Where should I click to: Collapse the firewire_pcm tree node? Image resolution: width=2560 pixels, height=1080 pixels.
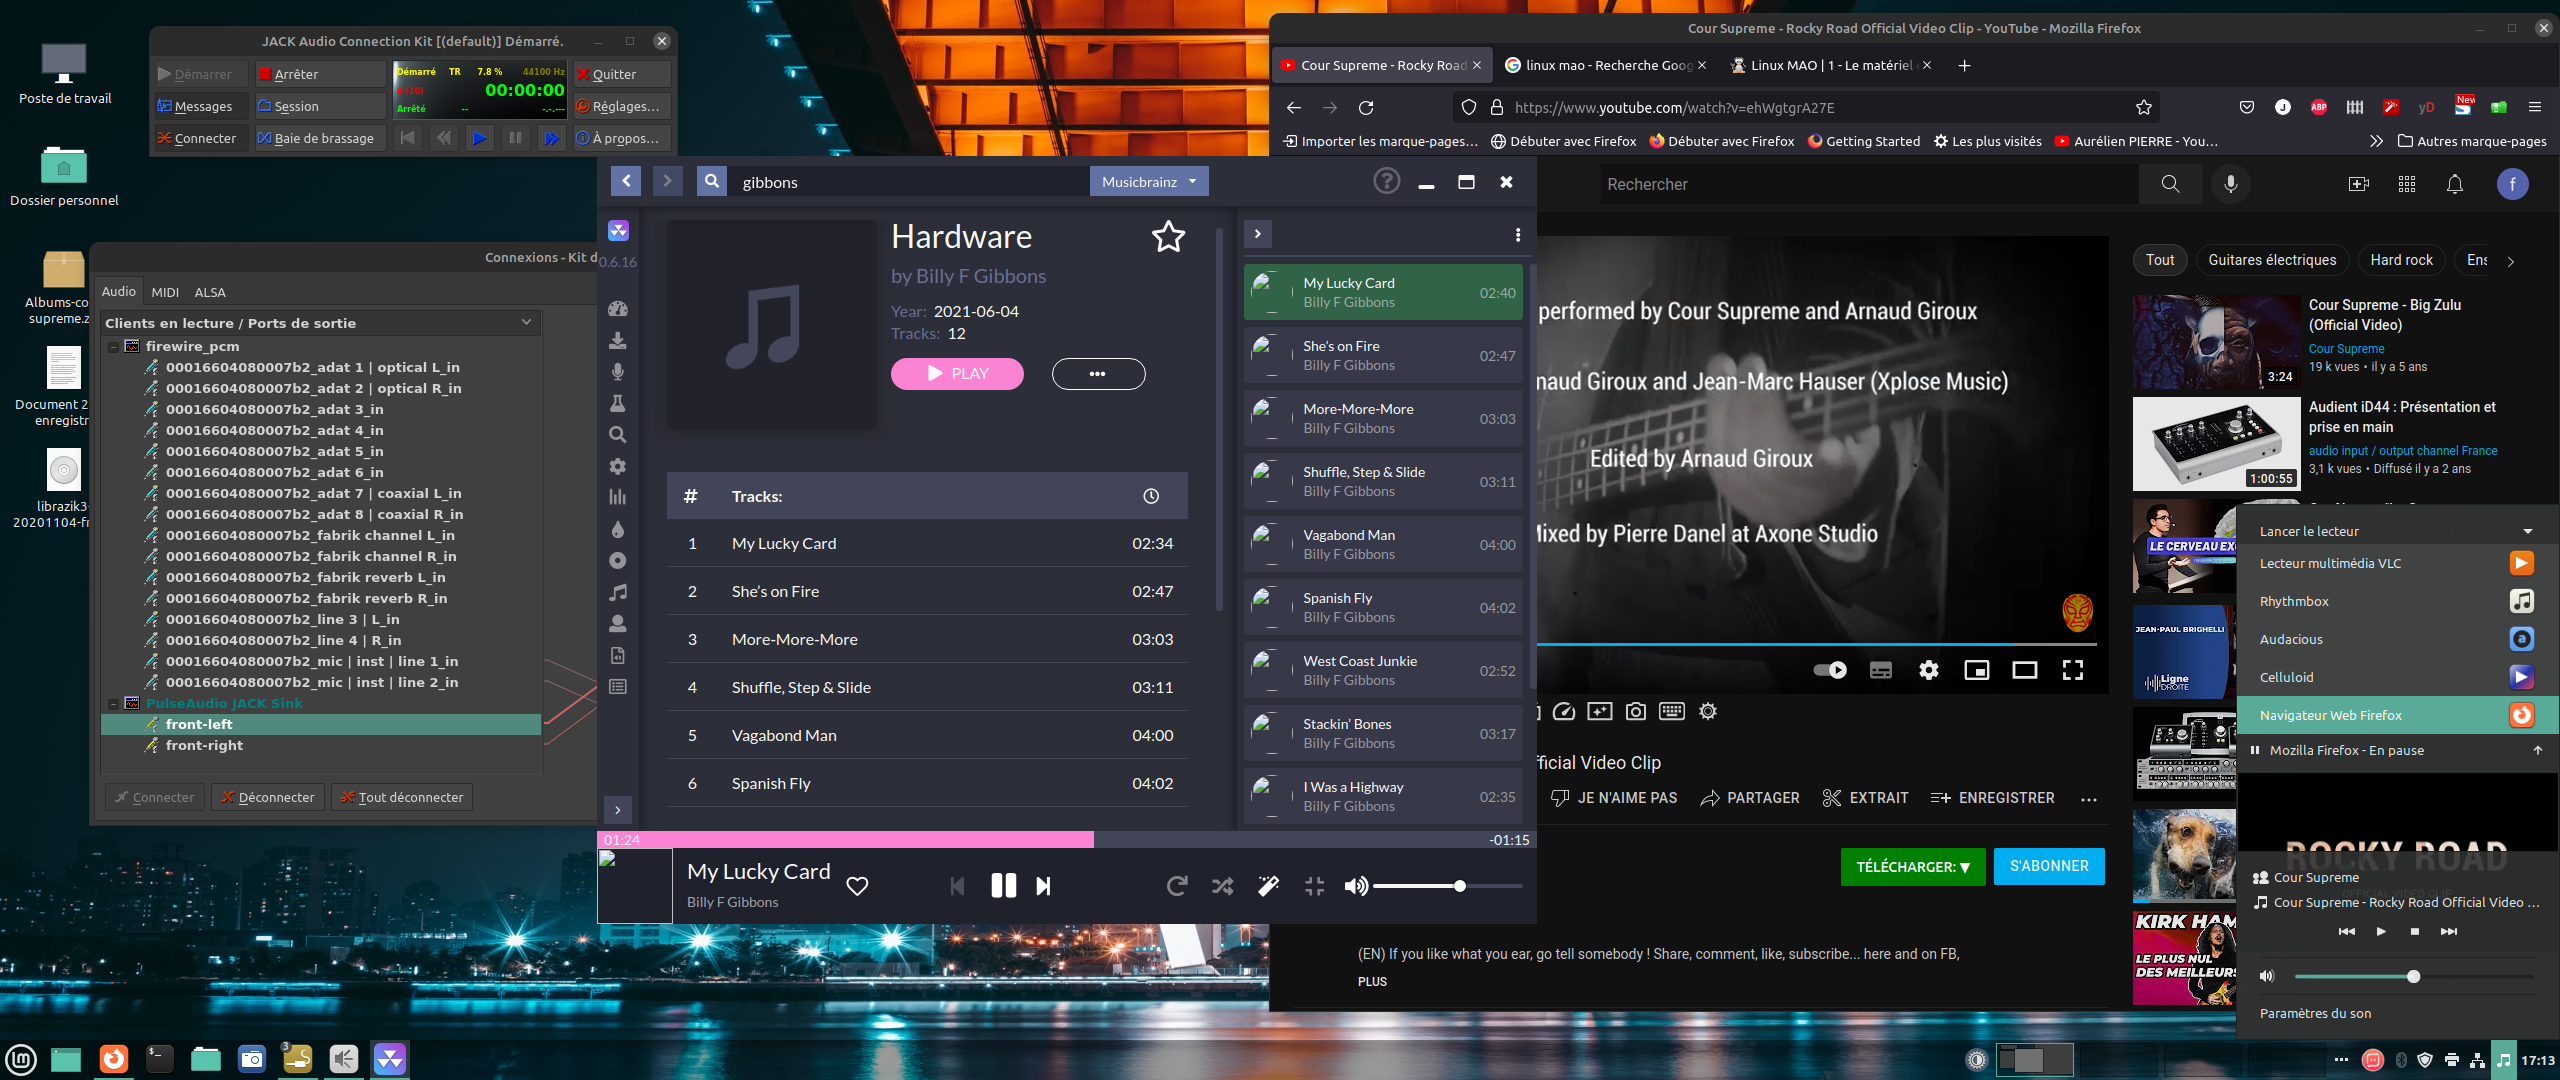tap(114, 347)
